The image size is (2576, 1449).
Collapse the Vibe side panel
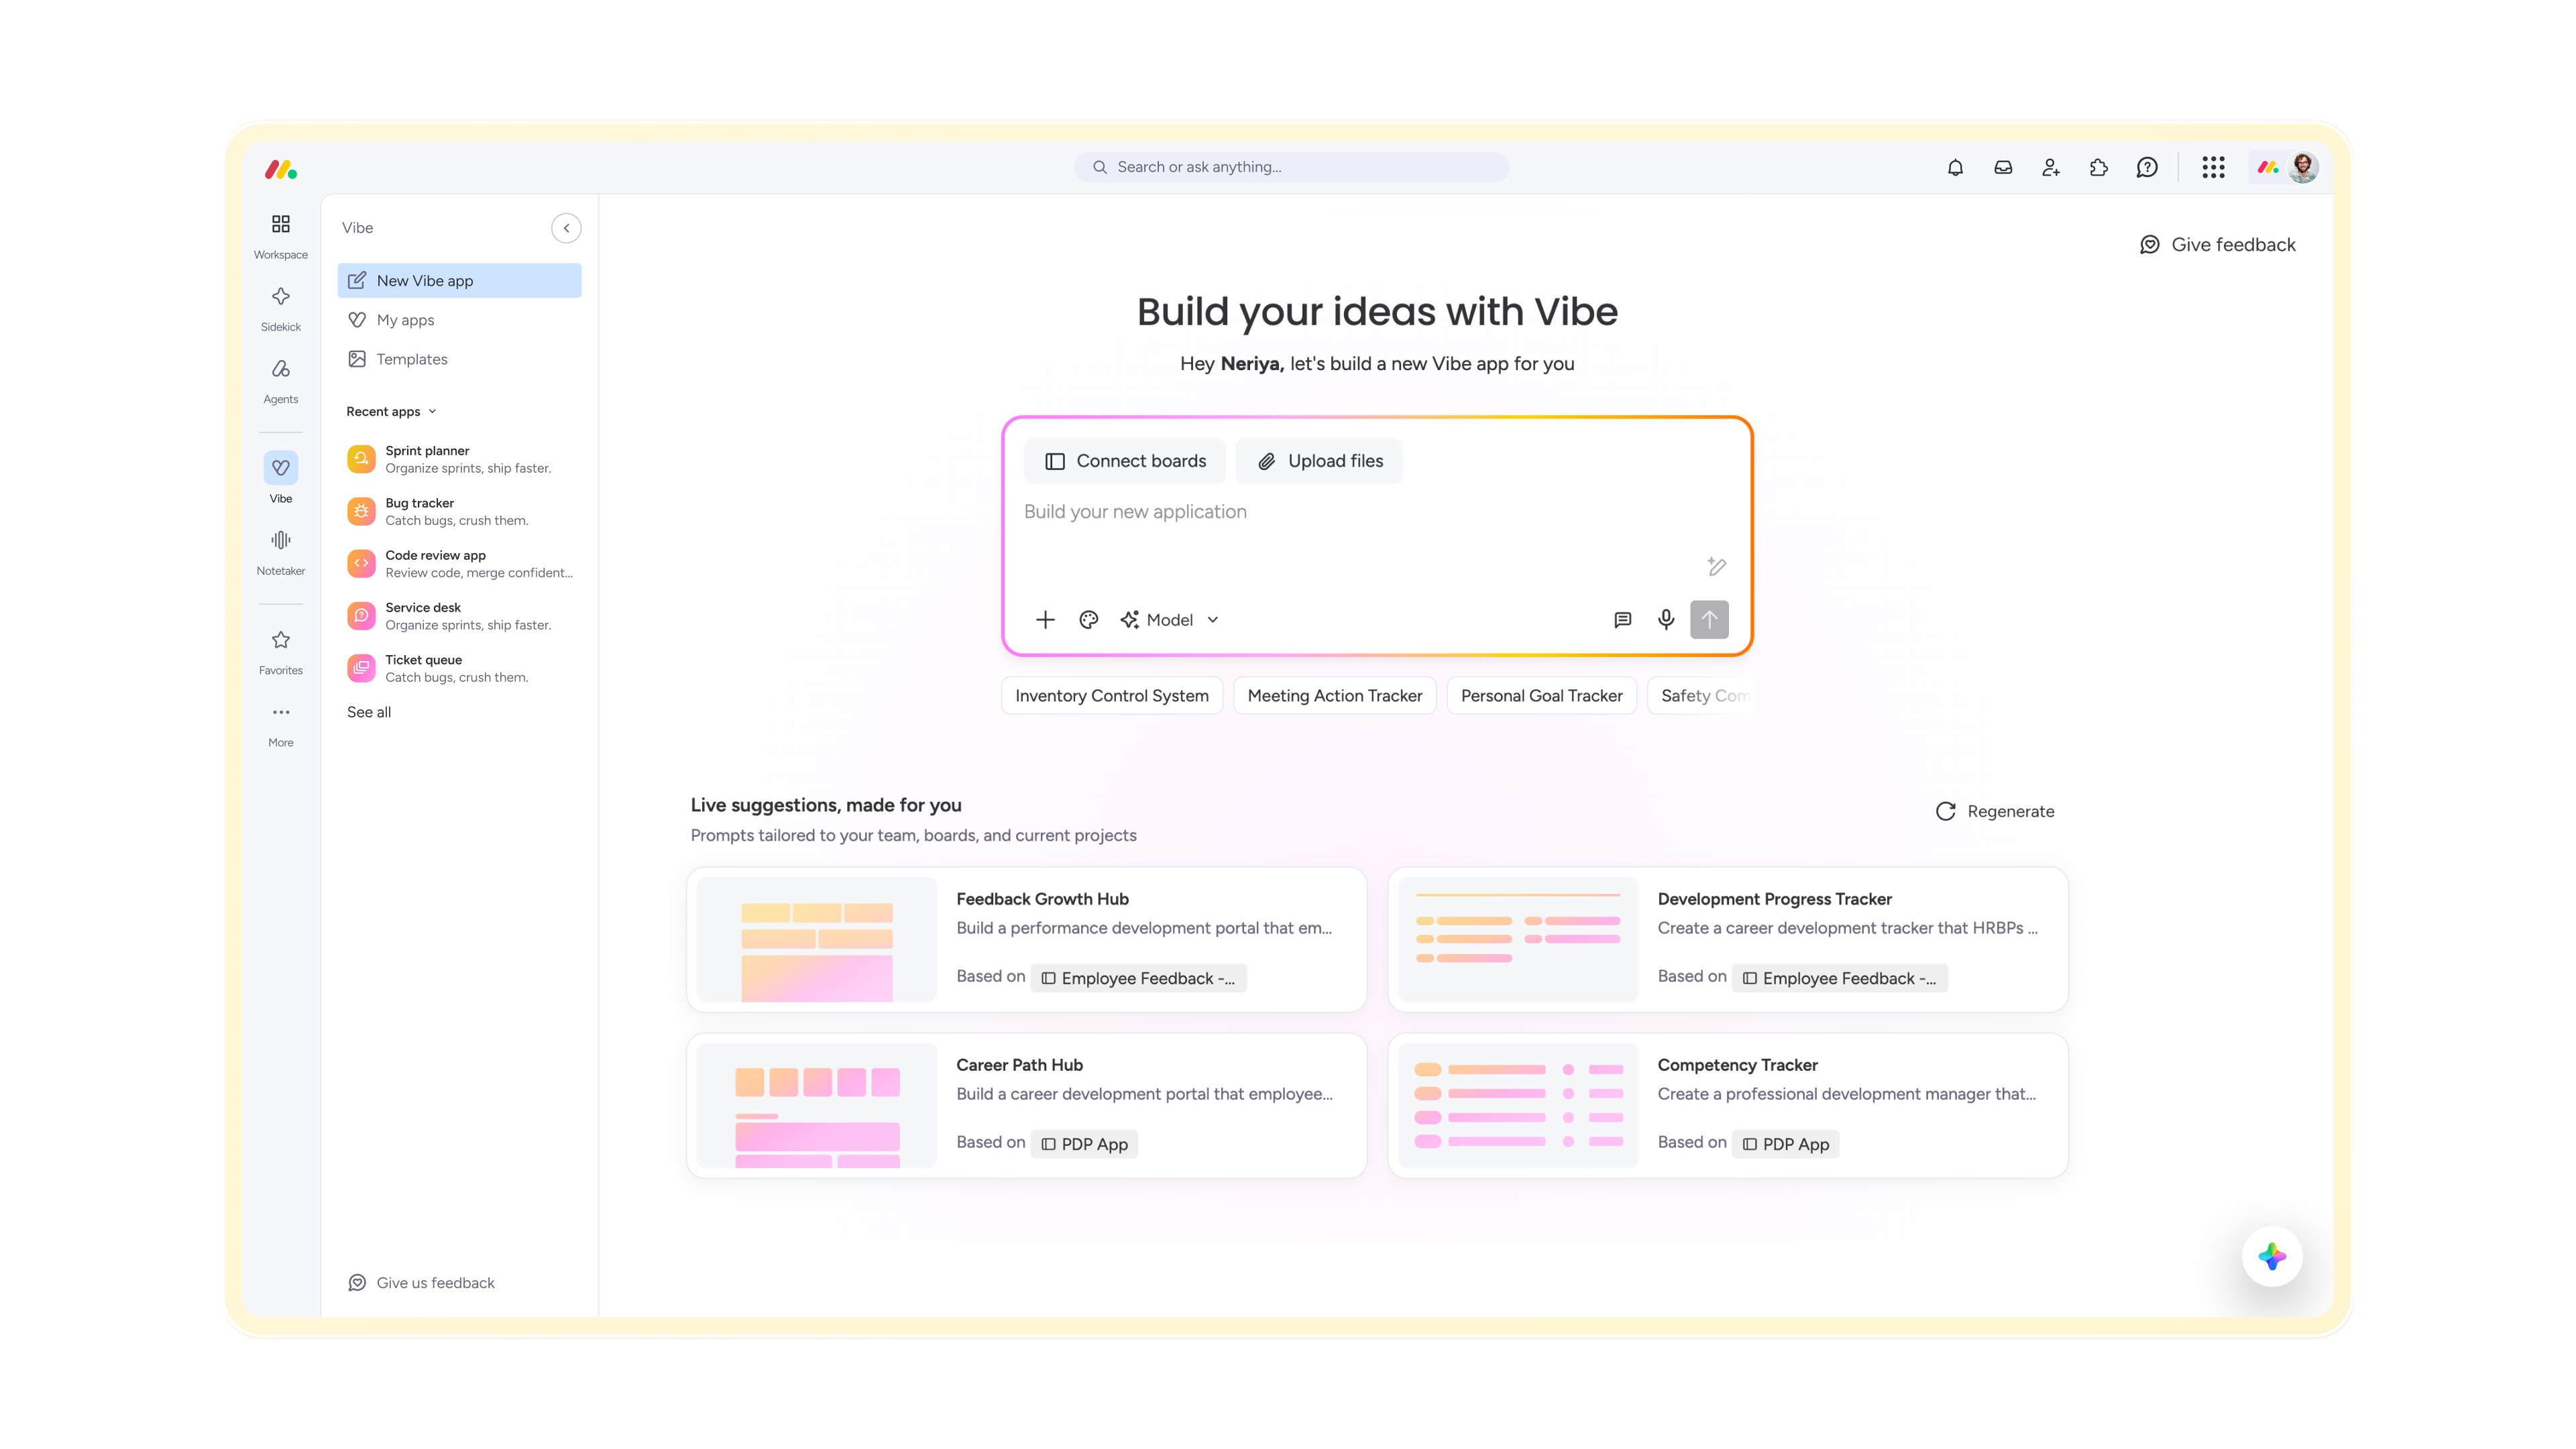pyautogui.click(x=566, y=228)
